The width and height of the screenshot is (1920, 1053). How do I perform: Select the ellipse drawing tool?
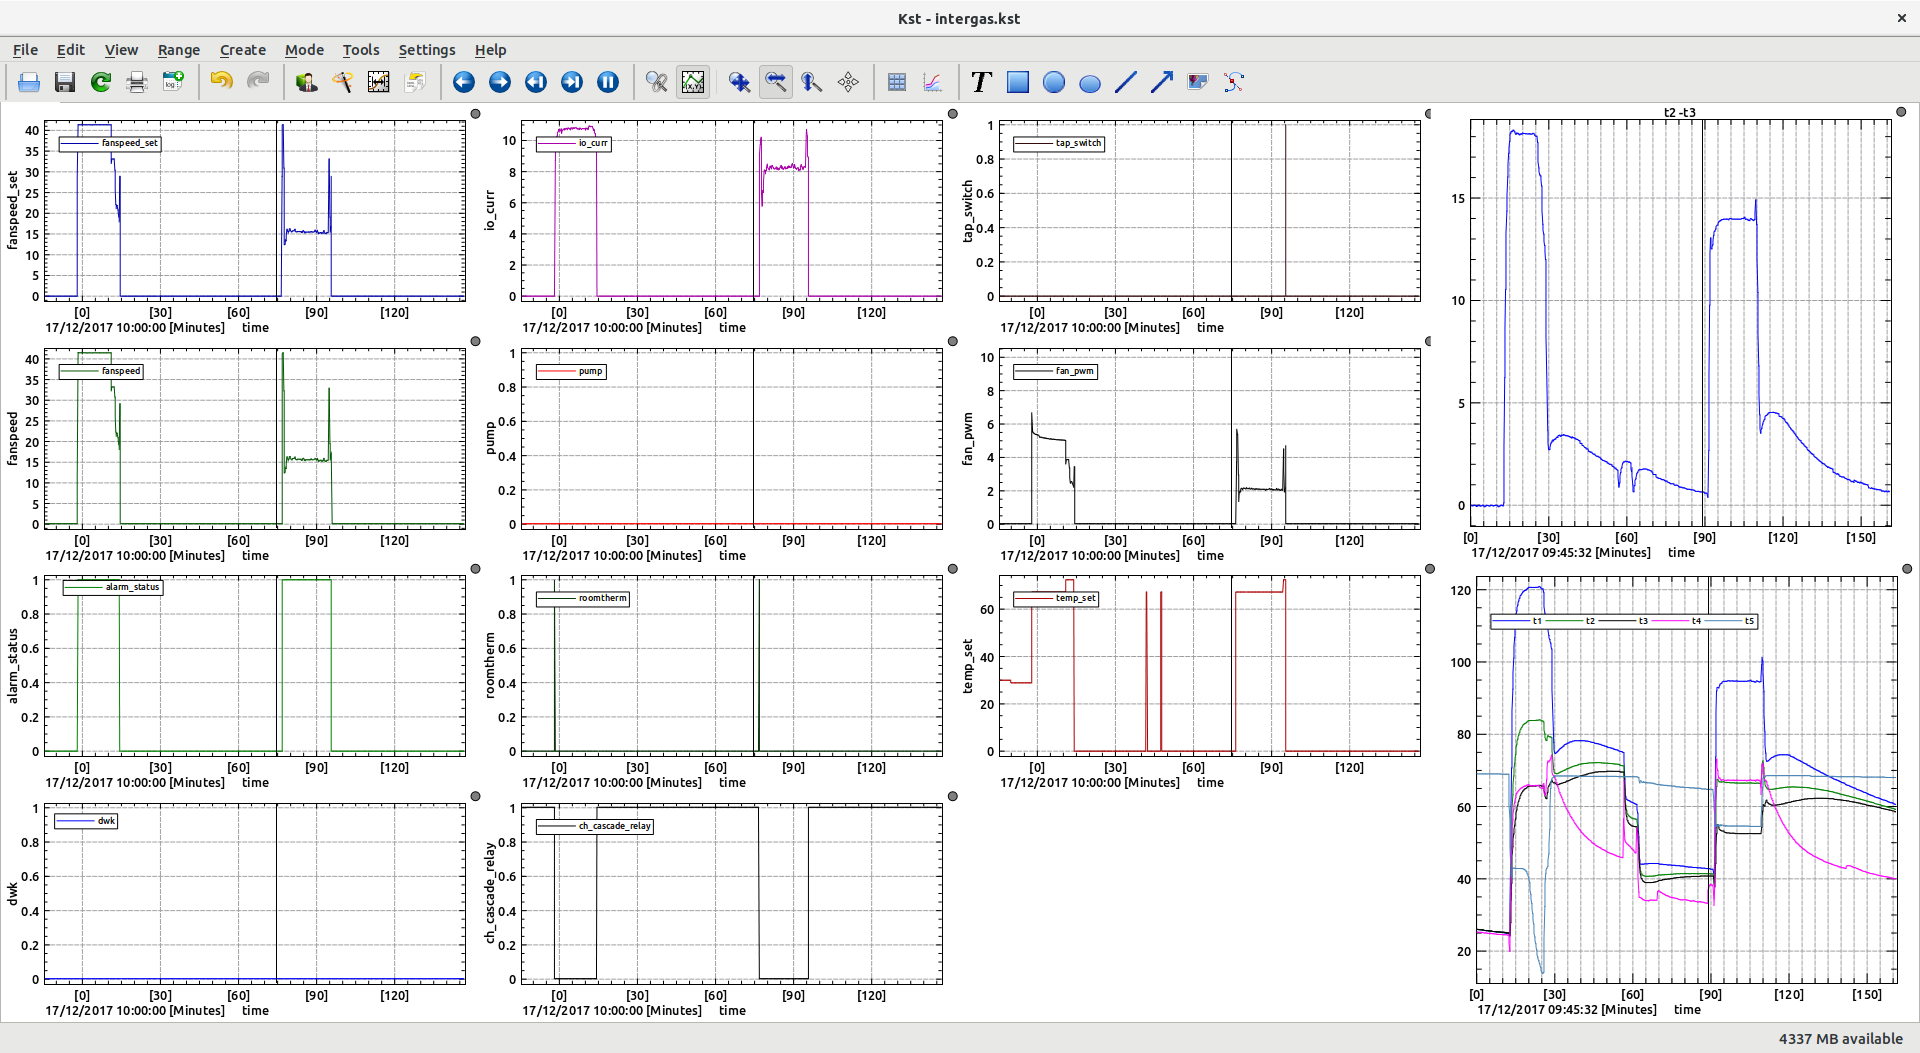coord(1090,82)
